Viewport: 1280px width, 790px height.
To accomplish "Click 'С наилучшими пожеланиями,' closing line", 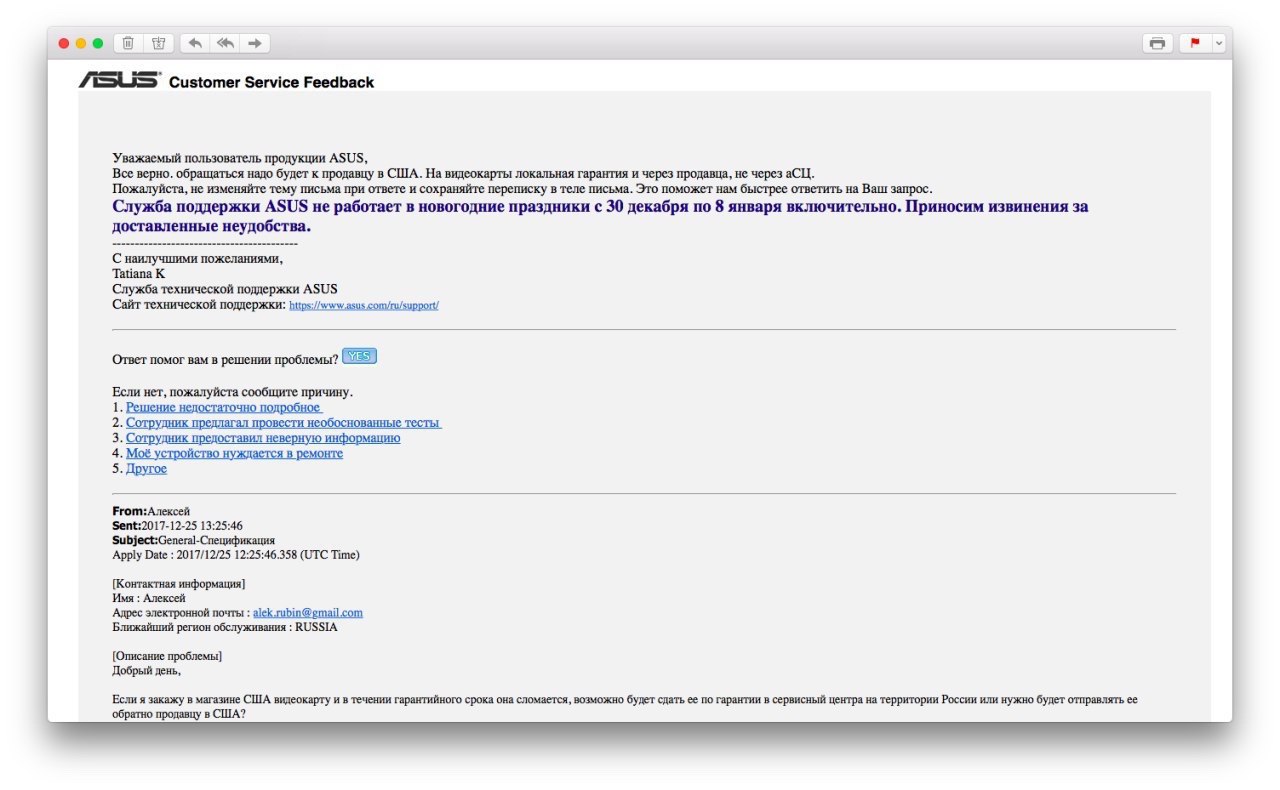I will coord(197,258).
